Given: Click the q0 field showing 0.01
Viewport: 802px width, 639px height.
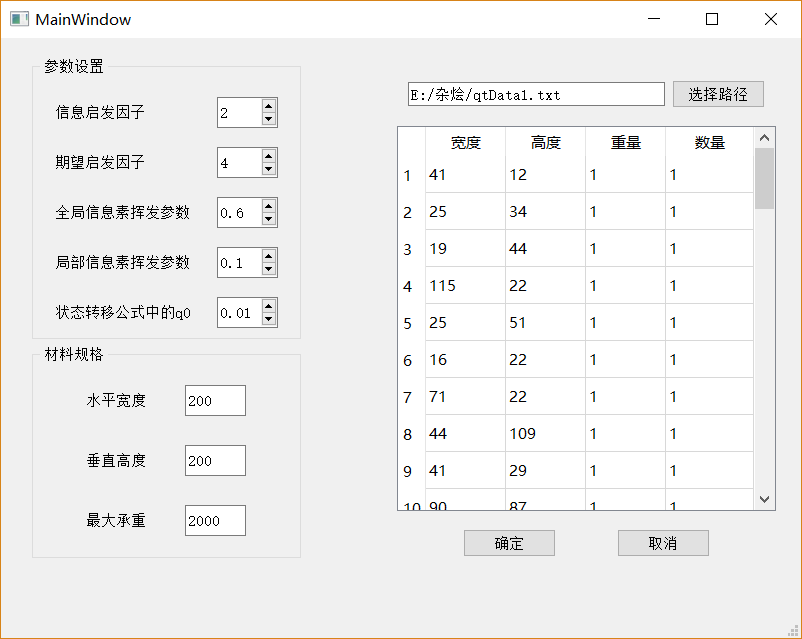Looking at the screenshot, I should (x=240, y=313).
